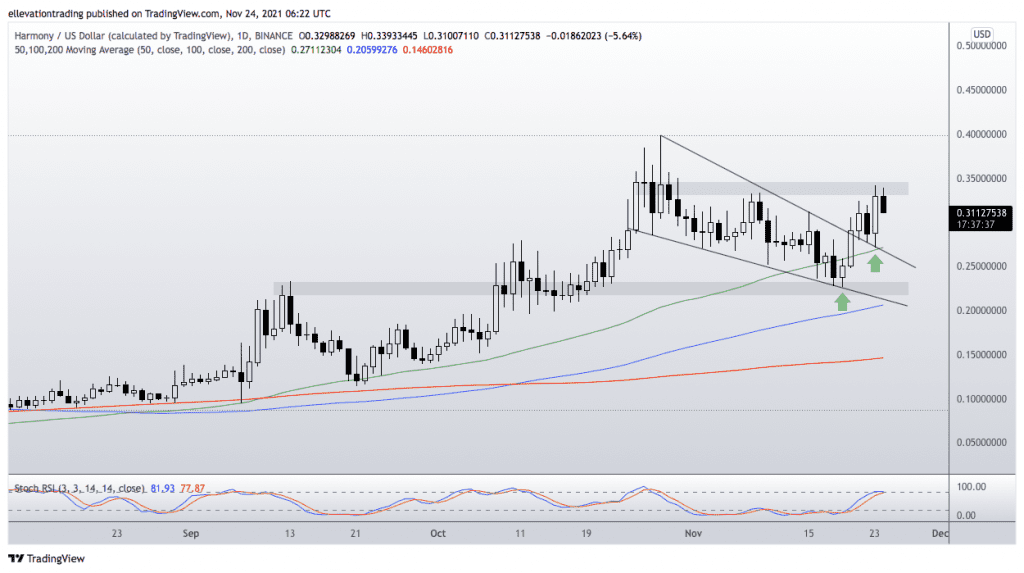
Task: Click the Stoch RSI value 81.93
Action: [162, 488]
